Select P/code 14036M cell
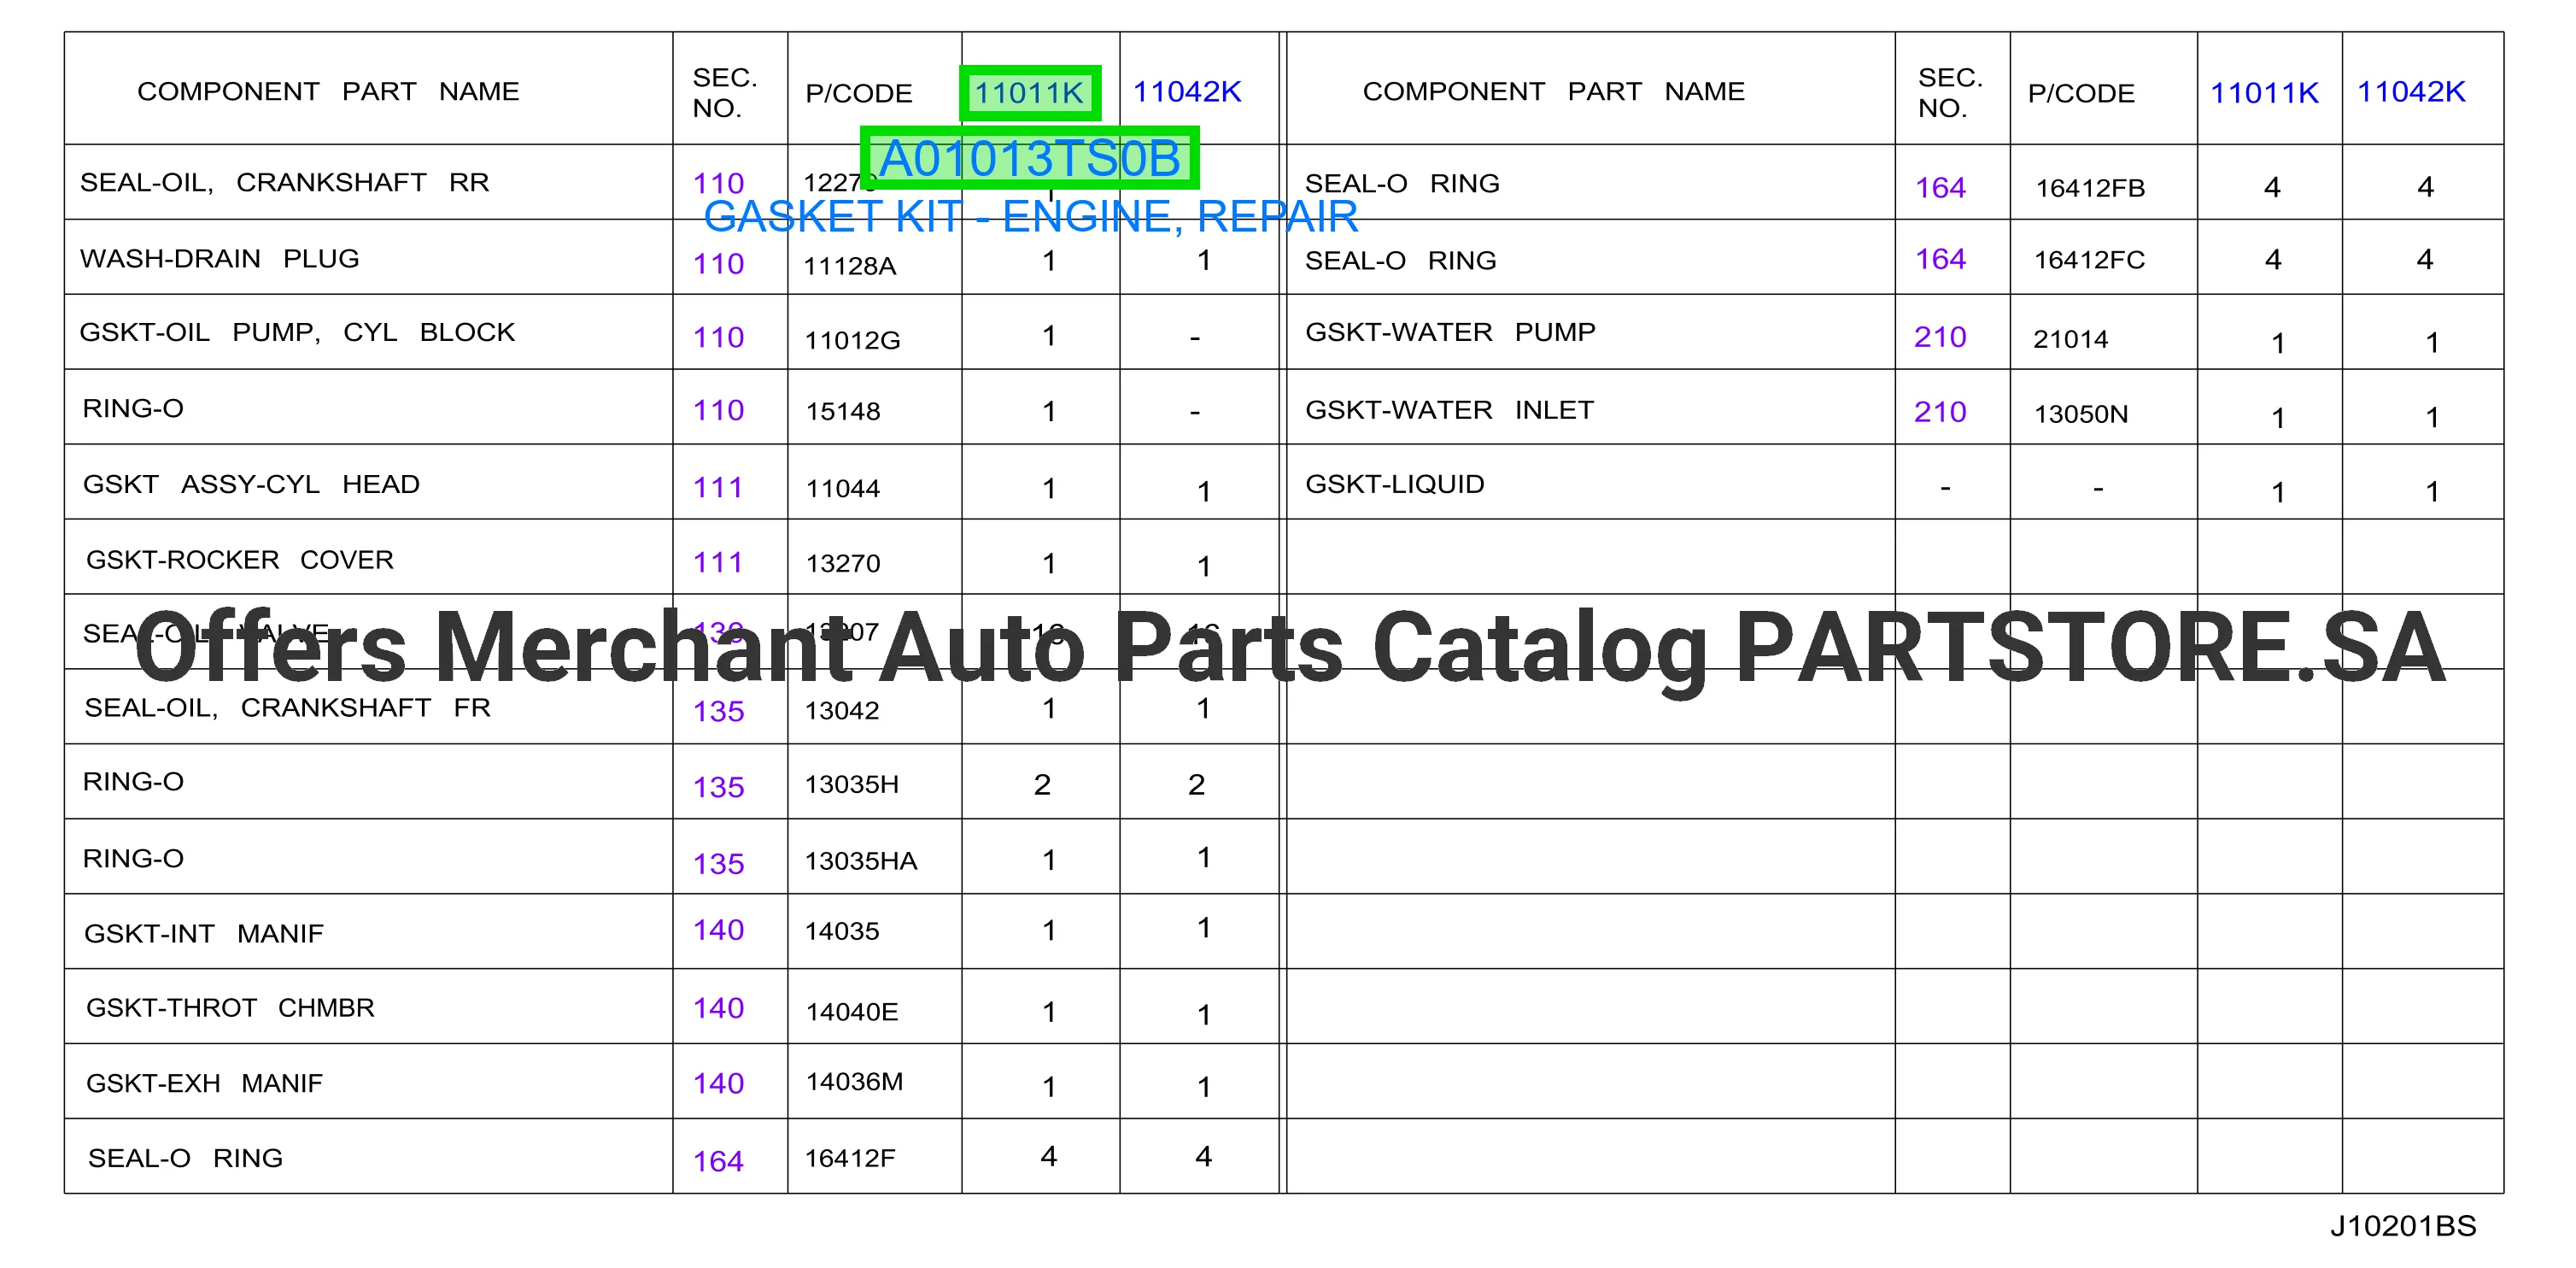Viewport: 2576px width, 1268px height. tap(854, 1082)
